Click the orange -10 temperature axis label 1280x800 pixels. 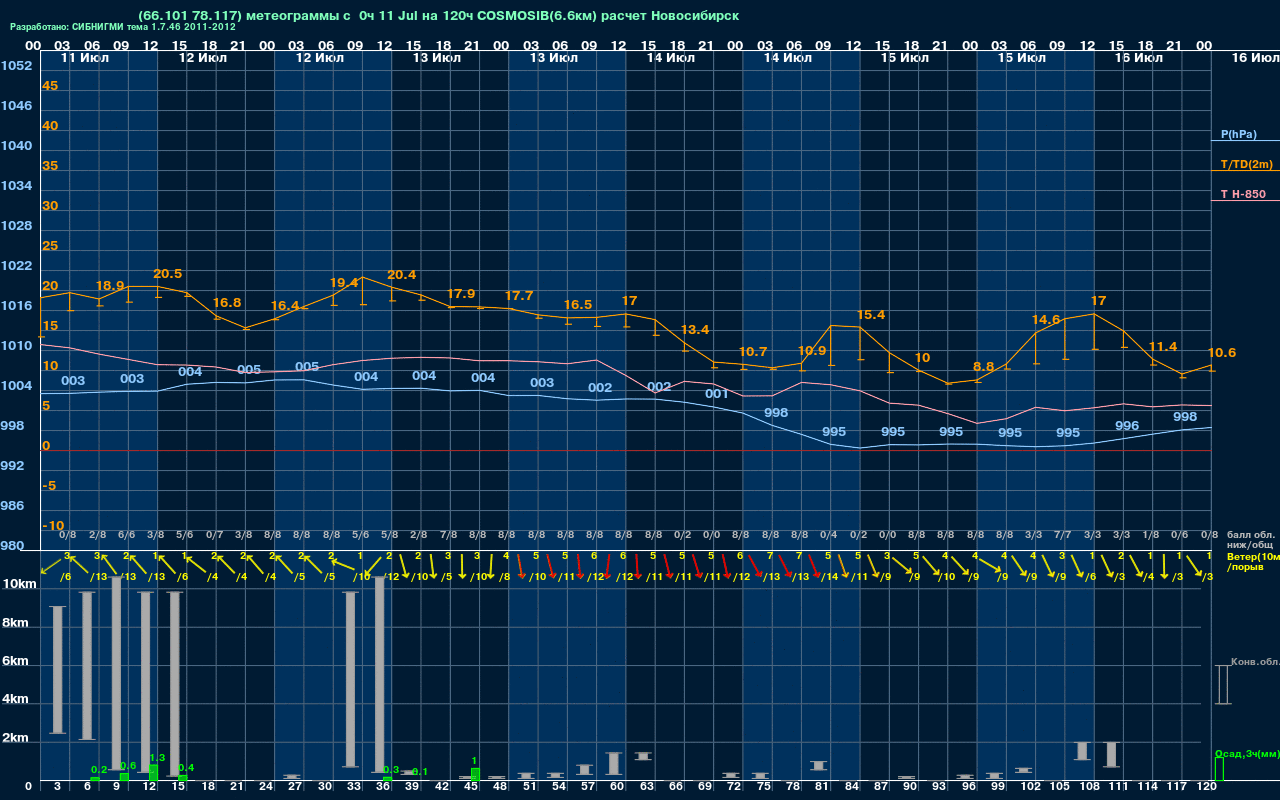(x=53, y=526)
